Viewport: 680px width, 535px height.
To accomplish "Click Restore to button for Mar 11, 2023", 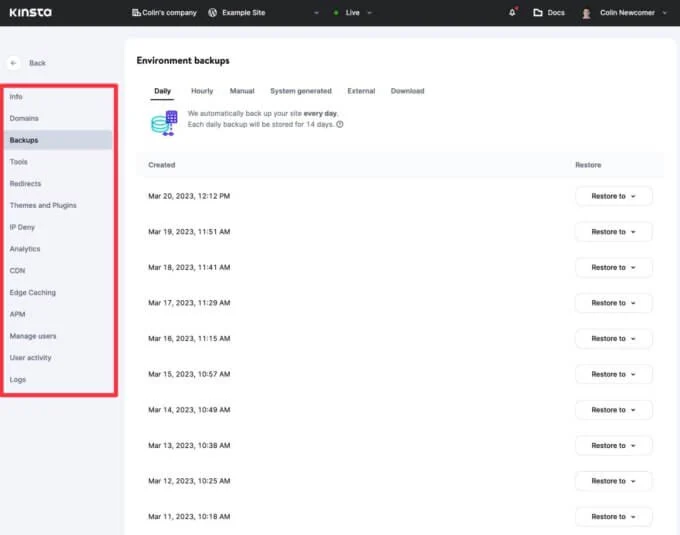I will [x=613, y=516].
